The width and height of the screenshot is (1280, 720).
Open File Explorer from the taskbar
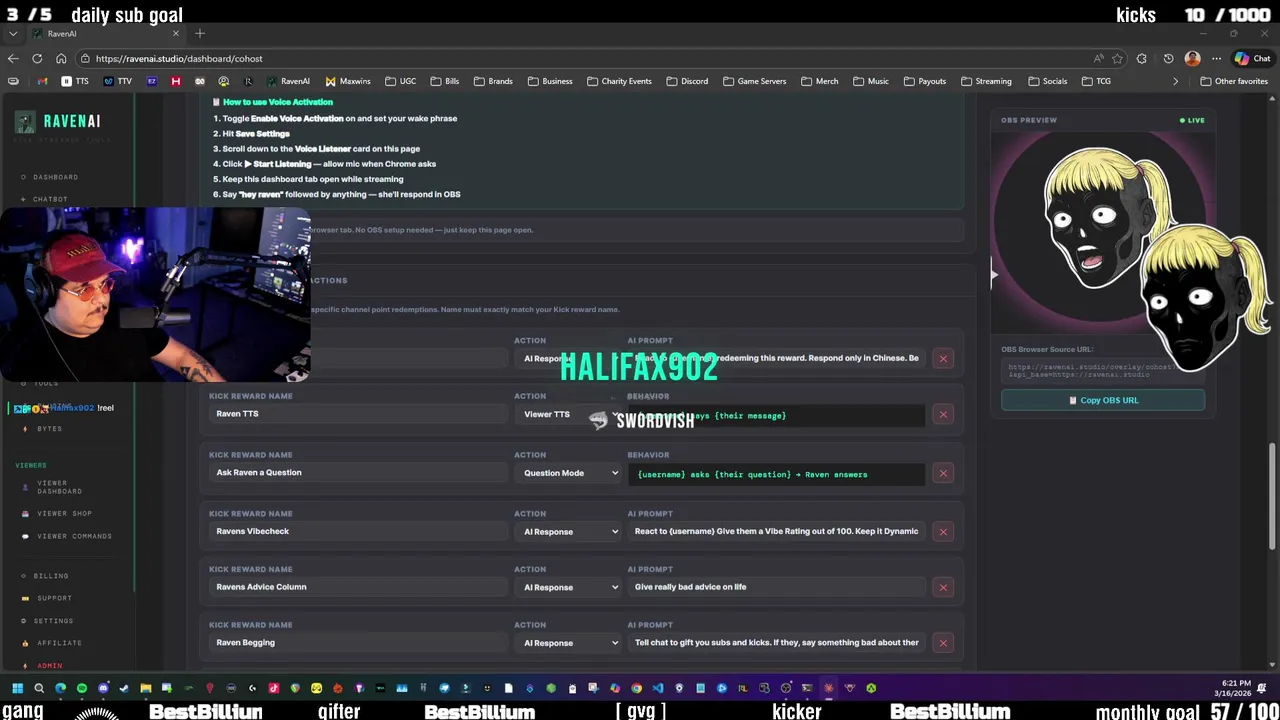click(x=145, y=688)
